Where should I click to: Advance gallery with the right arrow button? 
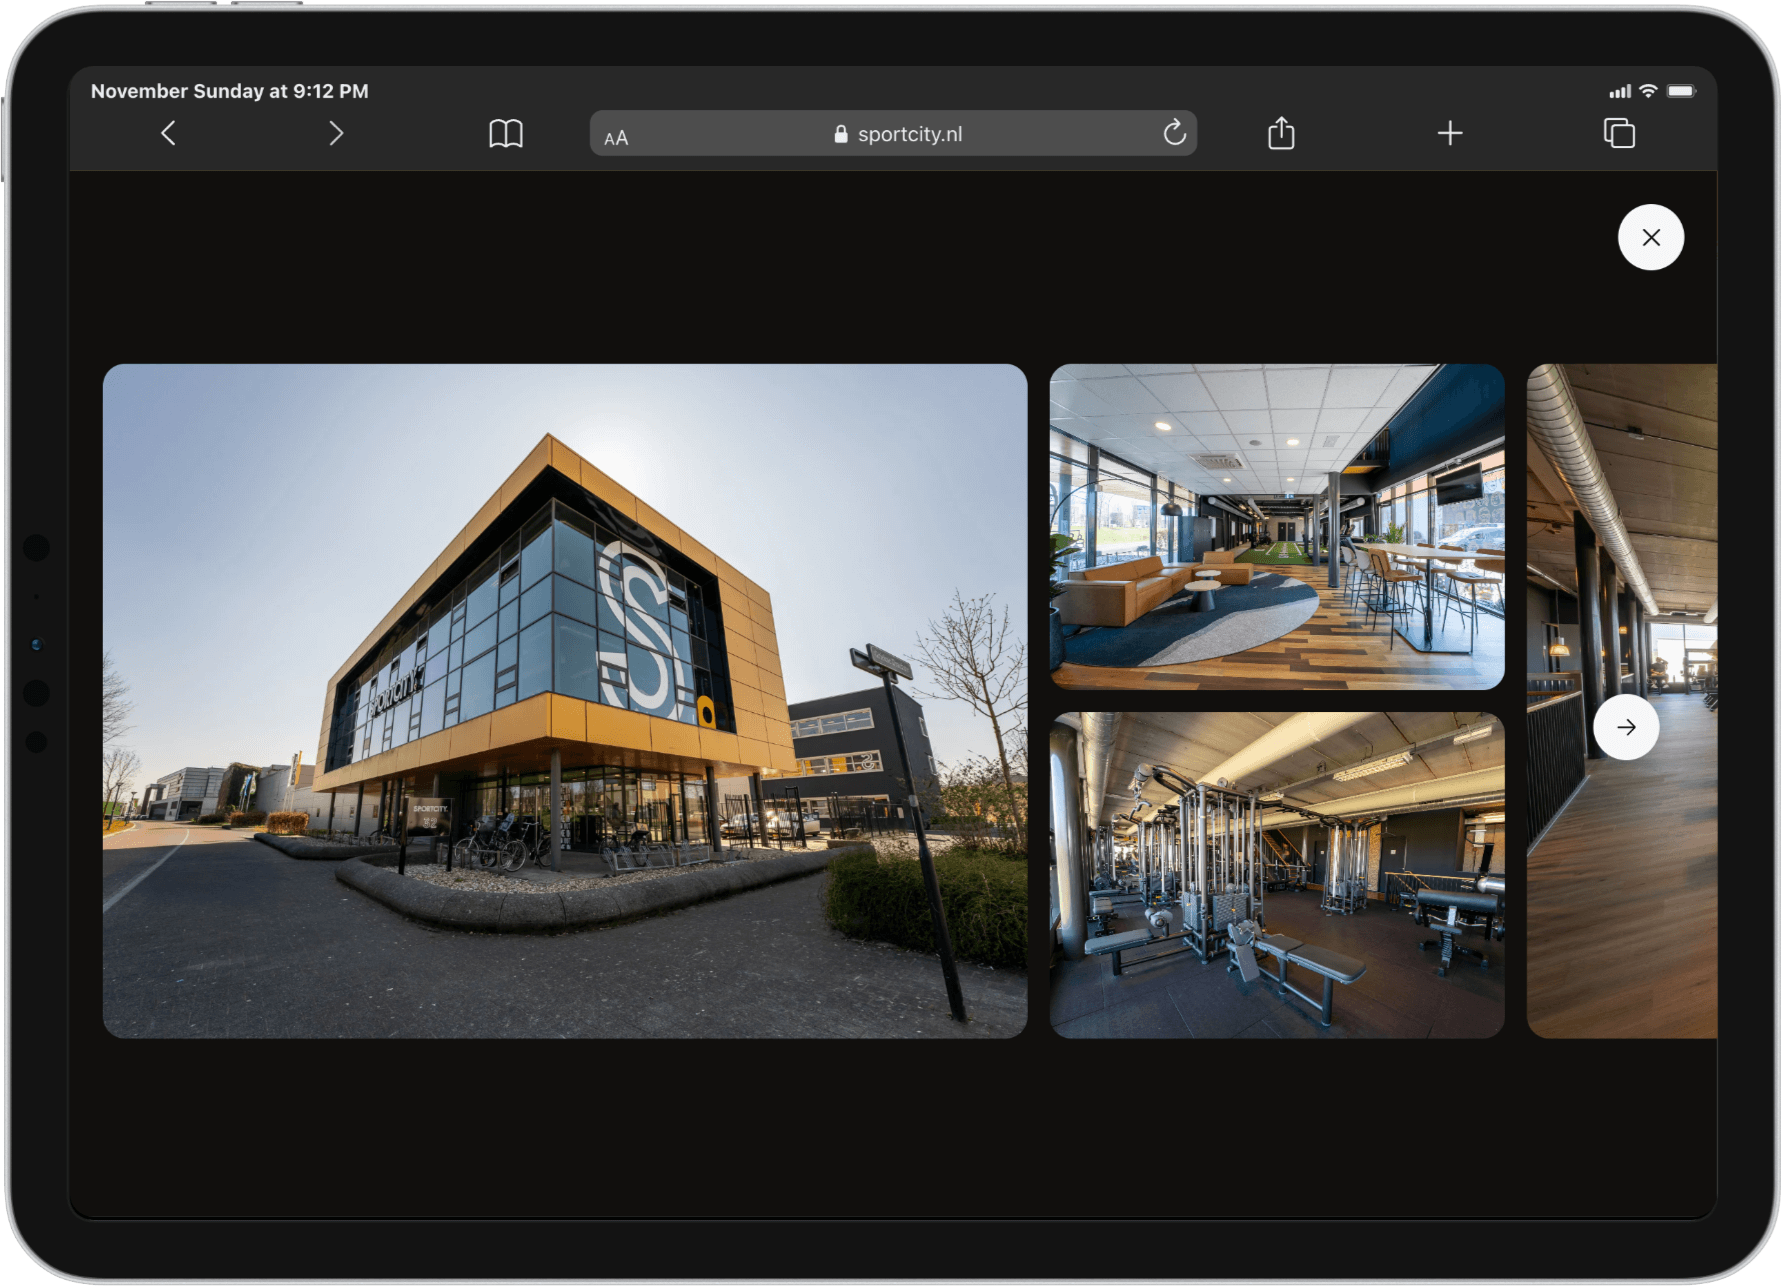[x=1627, y=727]
